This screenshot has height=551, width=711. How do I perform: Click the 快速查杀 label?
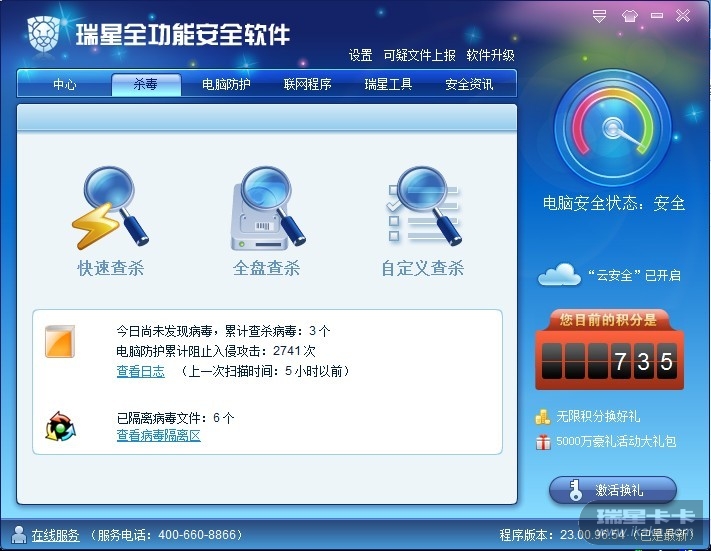(x=111, y=268)
